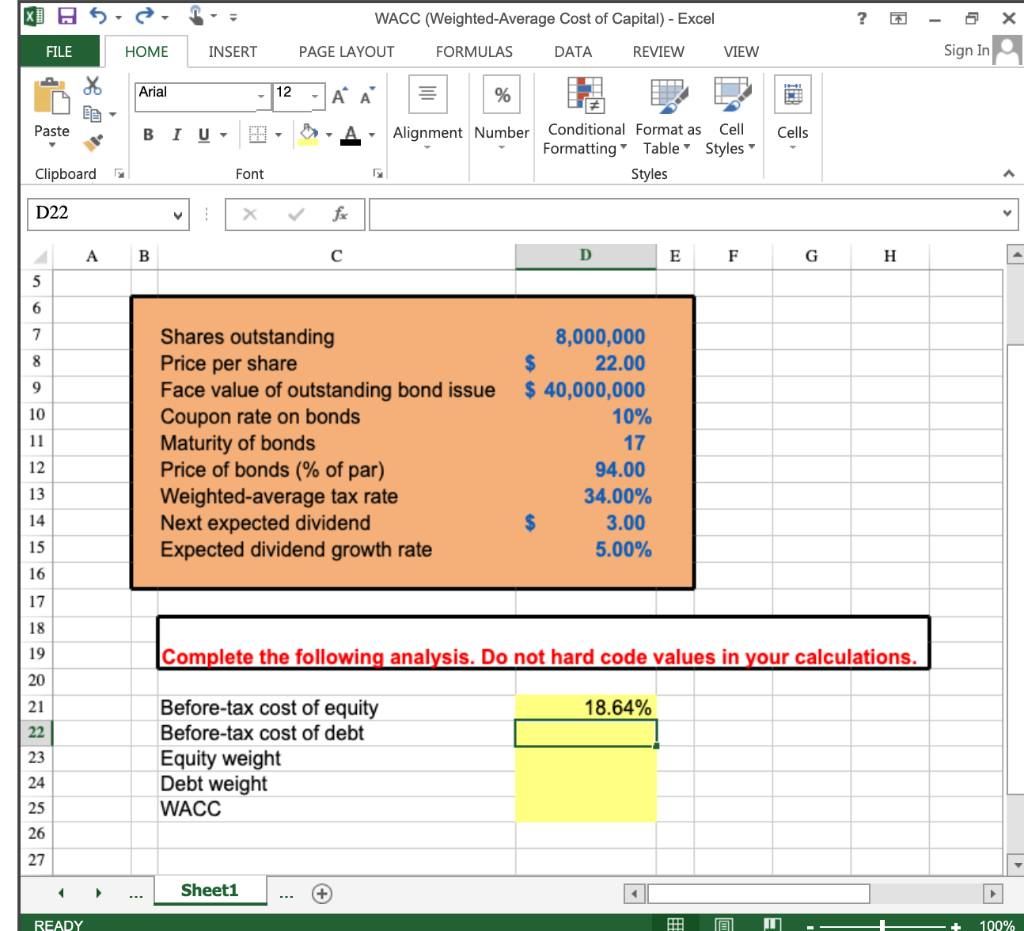Click the 100% zoom level
The height and width of the screenshot is (931, 1024).
click(997, 925)
